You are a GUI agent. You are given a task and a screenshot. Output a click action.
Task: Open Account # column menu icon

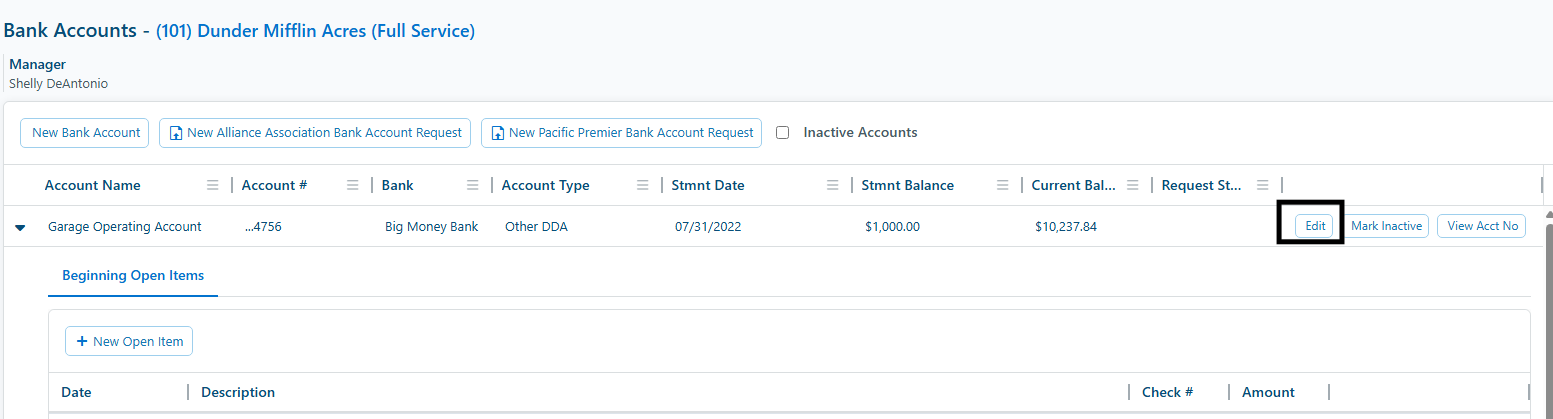(352, 185)
